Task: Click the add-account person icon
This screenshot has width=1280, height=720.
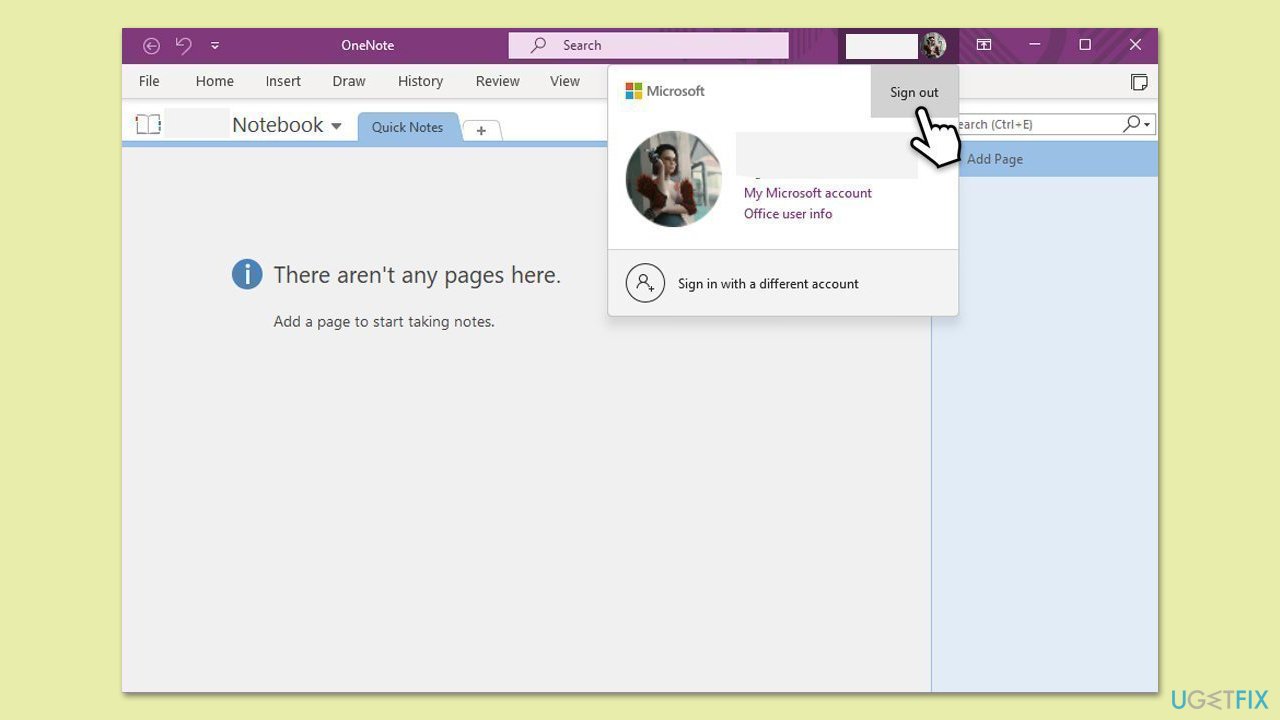Action: point(645,283)
